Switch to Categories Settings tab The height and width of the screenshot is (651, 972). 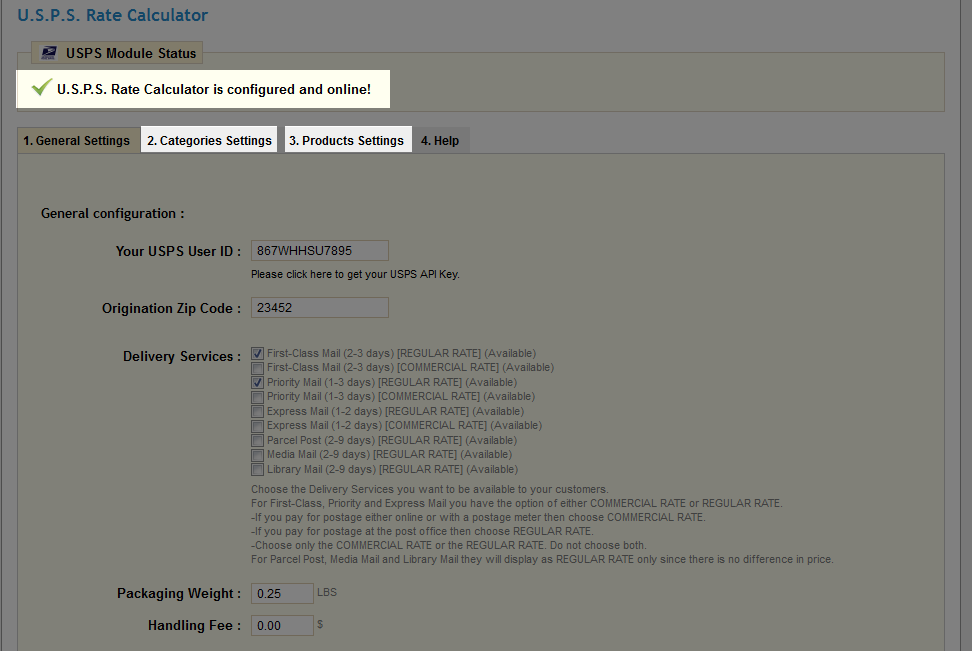point(209,141)
